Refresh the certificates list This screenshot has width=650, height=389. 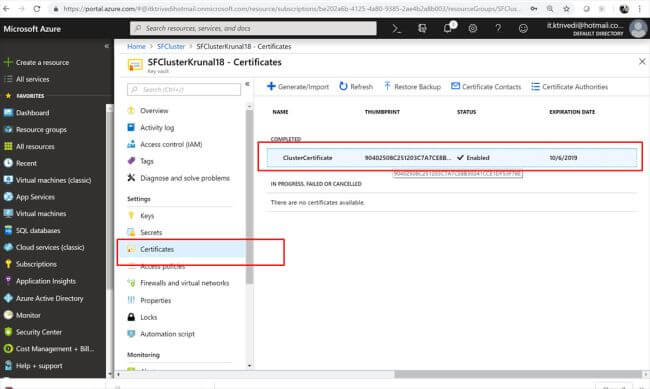[x=356, y=87]
